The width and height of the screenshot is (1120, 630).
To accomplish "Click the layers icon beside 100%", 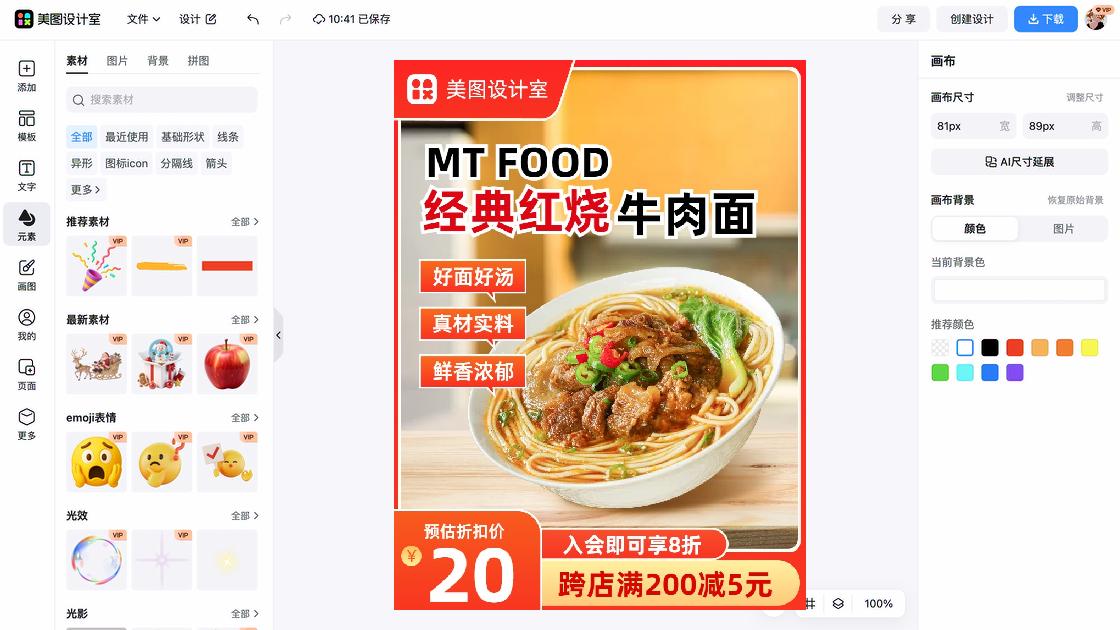I will [838, 604].
